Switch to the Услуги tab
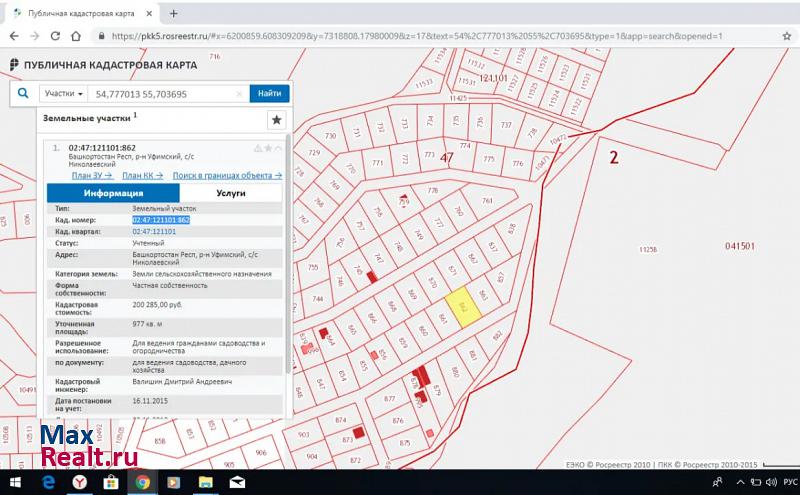Viewport: 800px width, 495px height. pos(231,194)
